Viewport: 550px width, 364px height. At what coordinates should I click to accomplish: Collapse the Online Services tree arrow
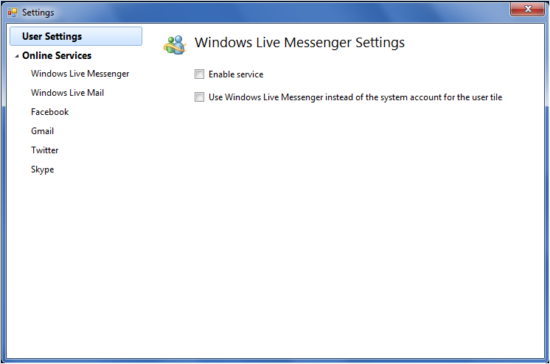tap(17, 56)
